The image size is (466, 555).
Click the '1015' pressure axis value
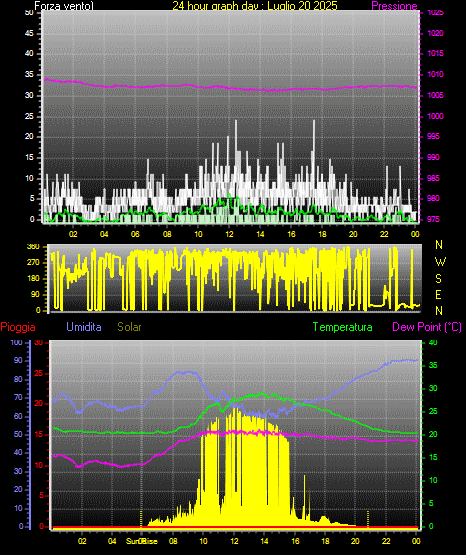[436, 53]
